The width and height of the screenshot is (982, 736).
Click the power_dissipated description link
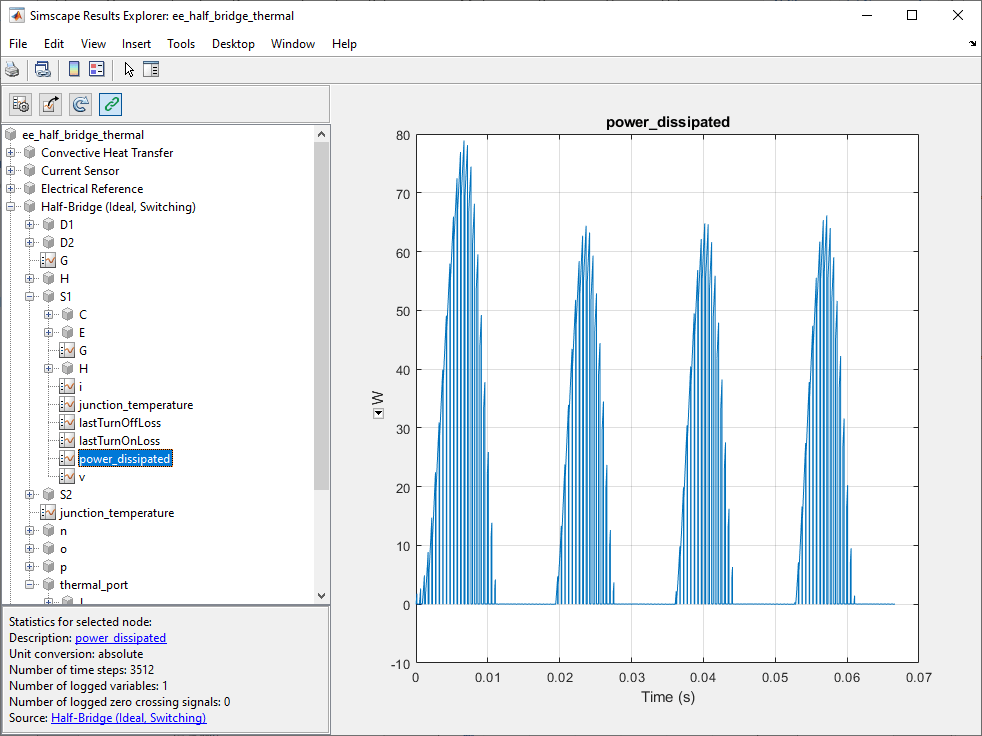pos(120,638)
